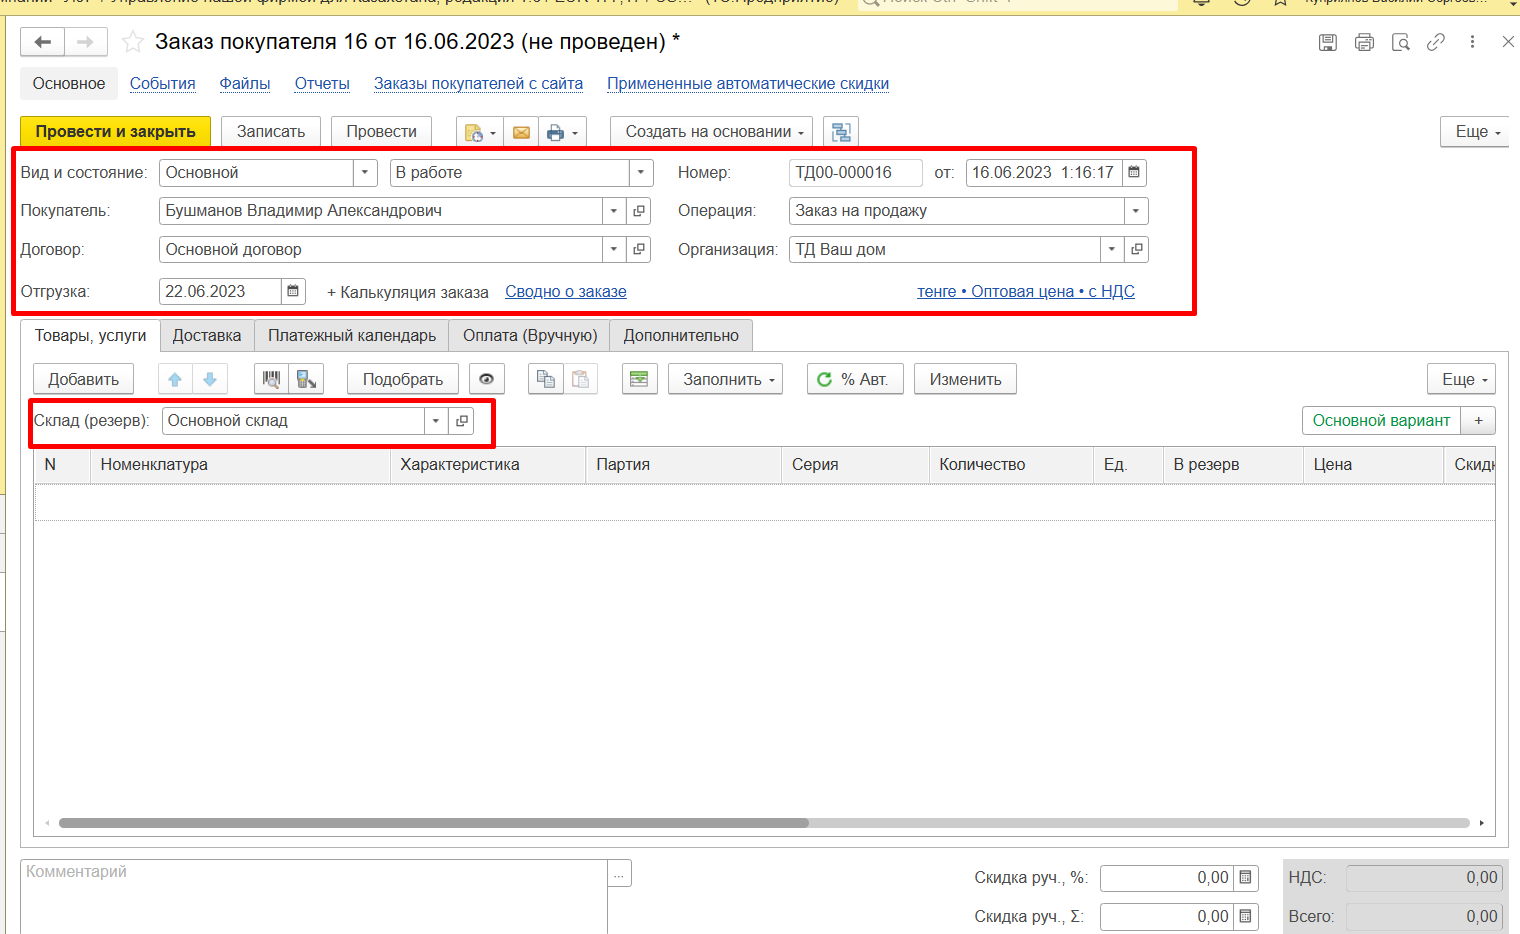Click the floppy disk save icon
The width and height of the screenshot is (1520, 934).
[1328, 42]
